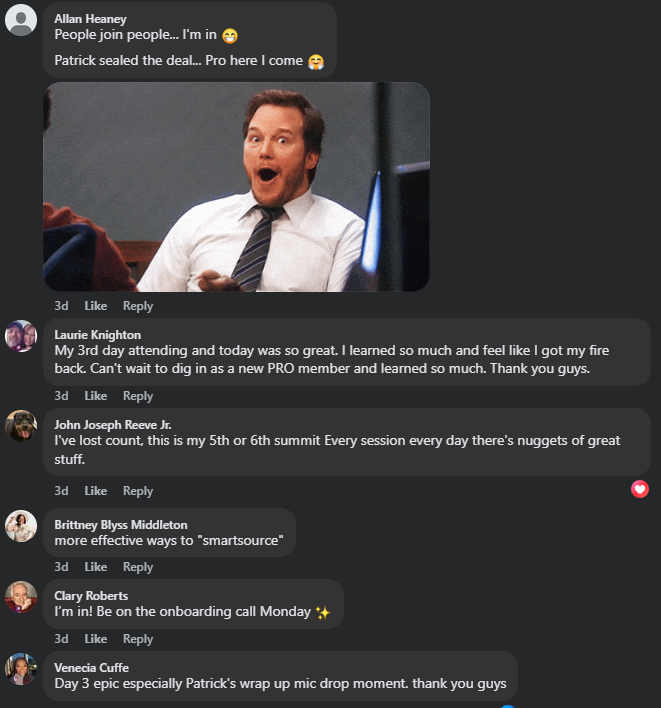Click Brittney Blyss Middleton's profile avatar

(21, 526)
